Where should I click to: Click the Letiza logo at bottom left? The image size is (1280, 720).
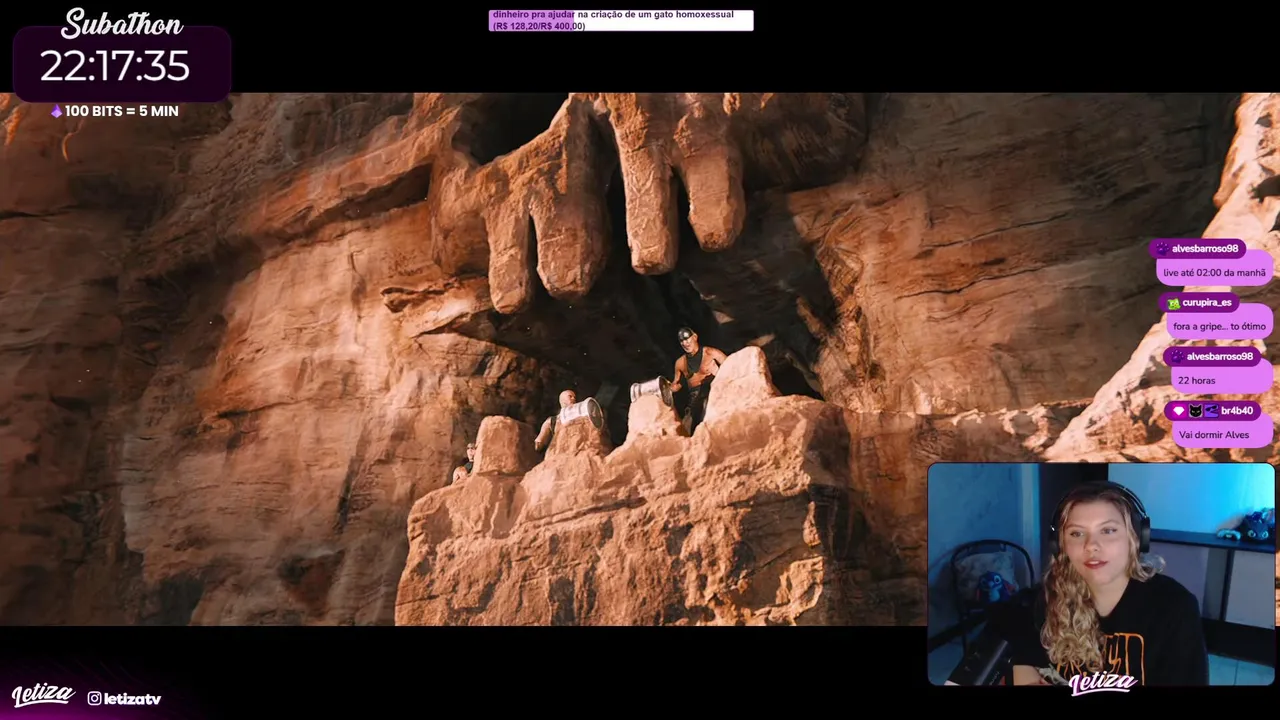tap(42, 694)
